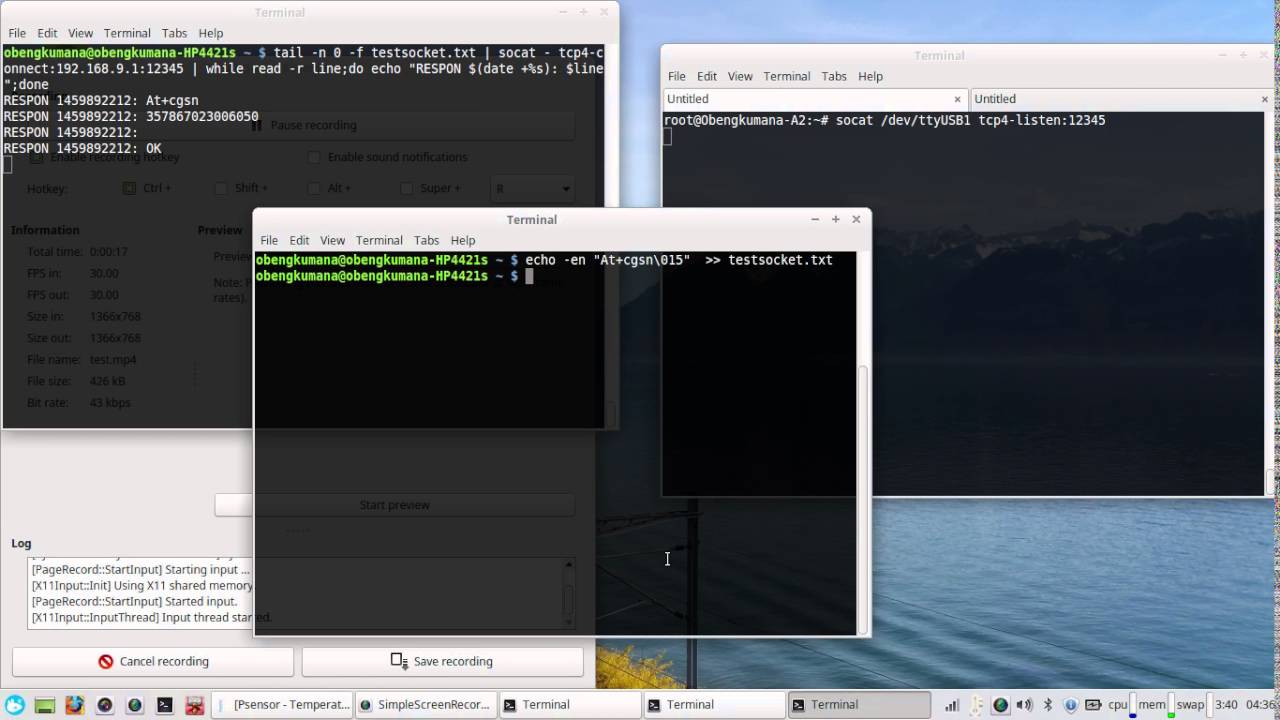Switch to Psensor taskbar window button
1280x720 pixels.
pos(282,705)
